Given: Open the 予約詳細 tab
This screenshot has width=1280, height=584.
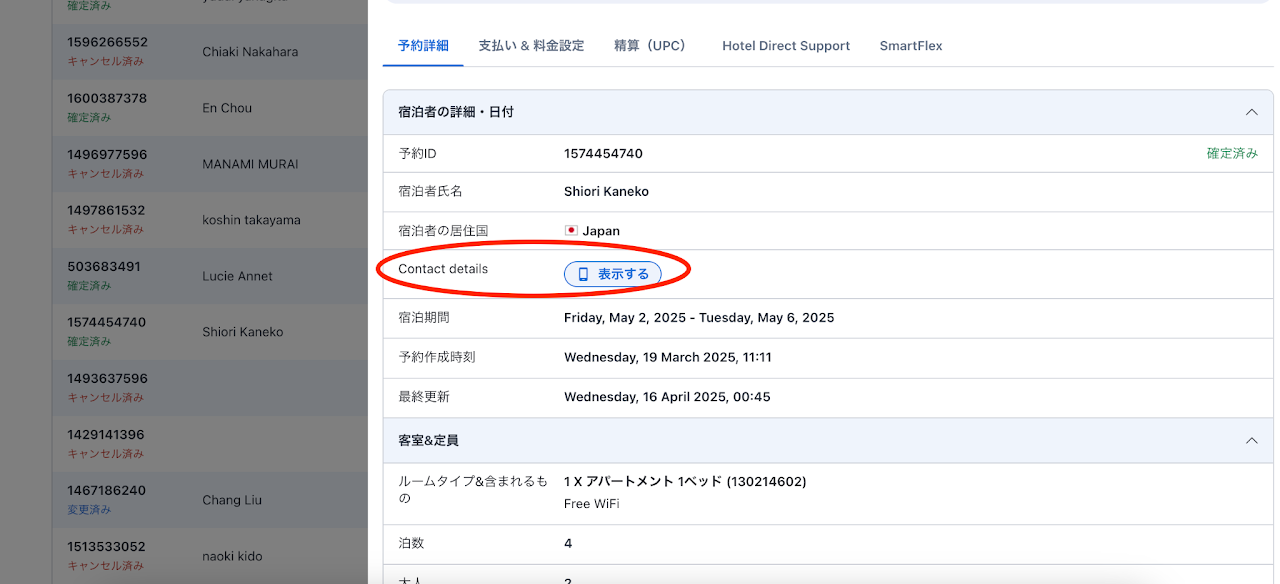Looking at the screenshot, I should 423,46.
